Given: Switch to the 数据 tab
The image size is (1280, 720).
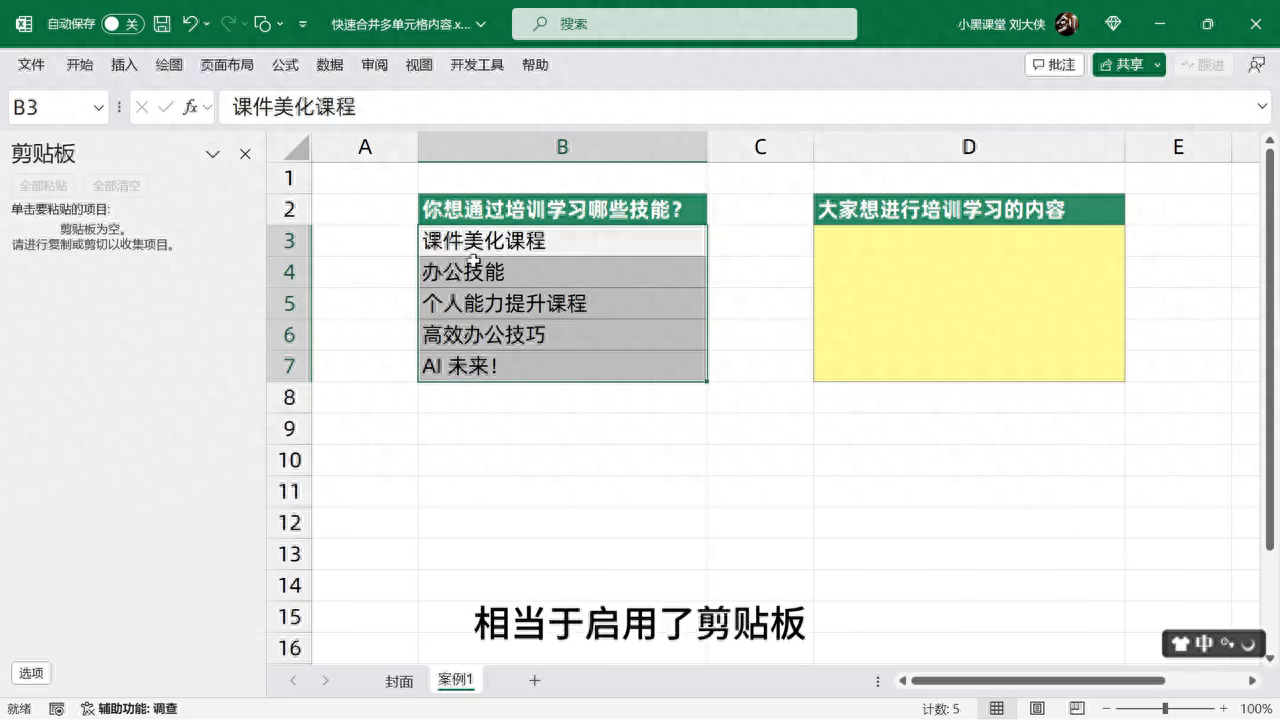Looking at the screenshot, I should point(330,65).
